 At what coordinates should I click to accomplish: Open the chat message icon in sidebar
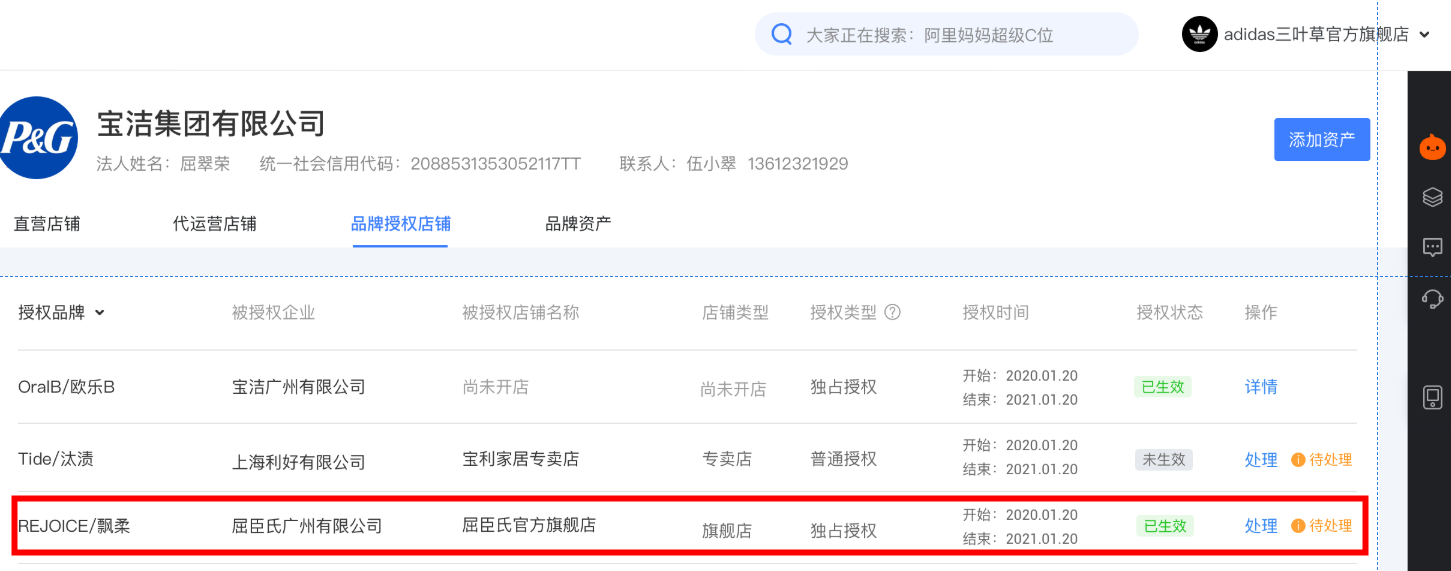pos(1432,247)
